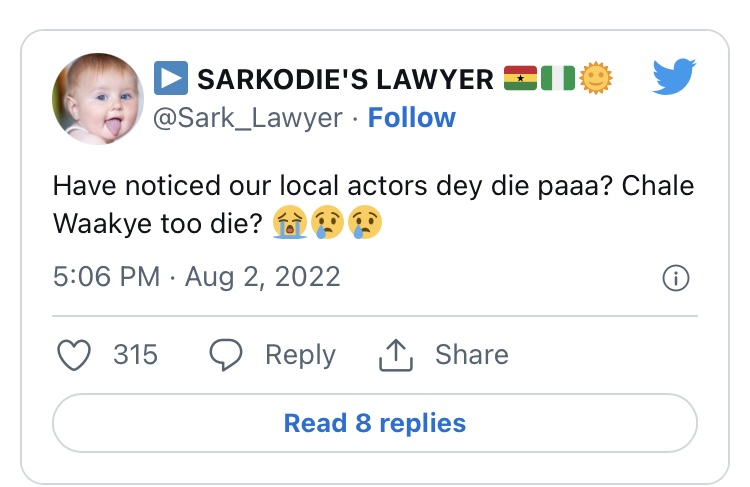Viewport: 750px width, 487px height.
Task: Open SARKODIE'S LAWYER display name profile
Action: [345, 78]
